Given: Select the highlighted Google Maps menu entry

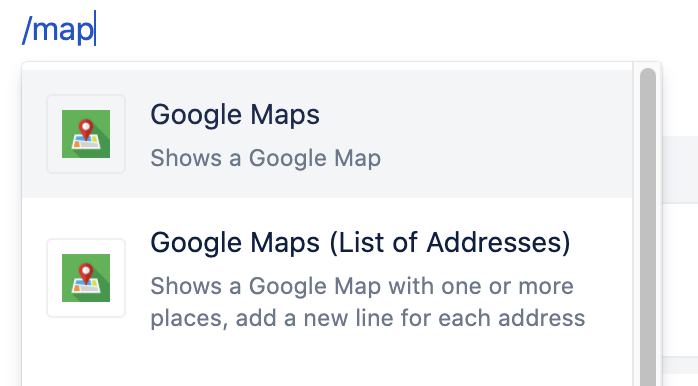Looking at the screenshot, I should click(x=327, y=134).
